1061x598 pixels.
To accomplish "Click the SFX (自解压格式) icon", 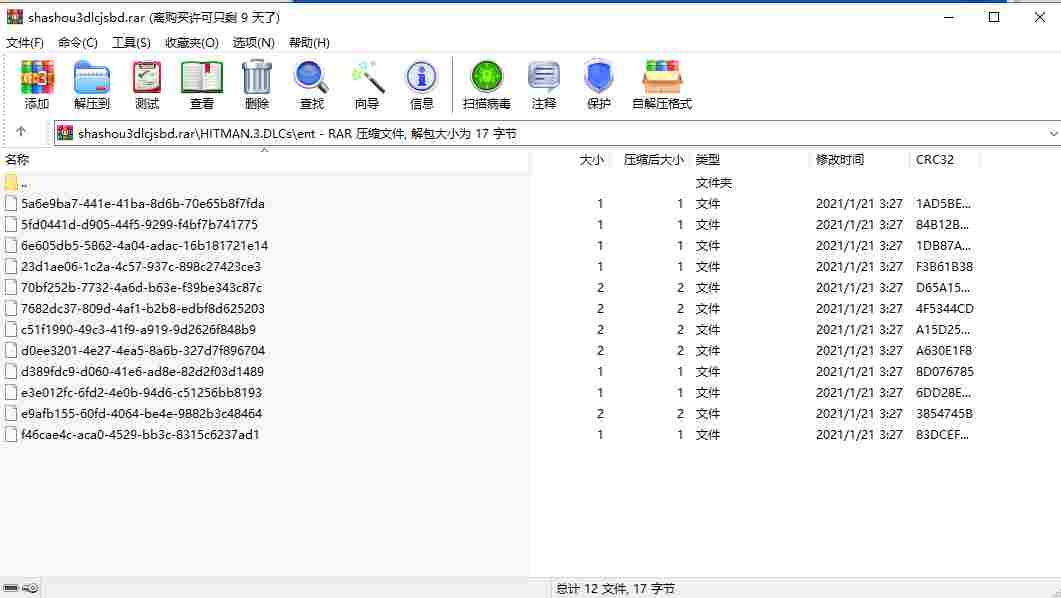I will (662, 85).
